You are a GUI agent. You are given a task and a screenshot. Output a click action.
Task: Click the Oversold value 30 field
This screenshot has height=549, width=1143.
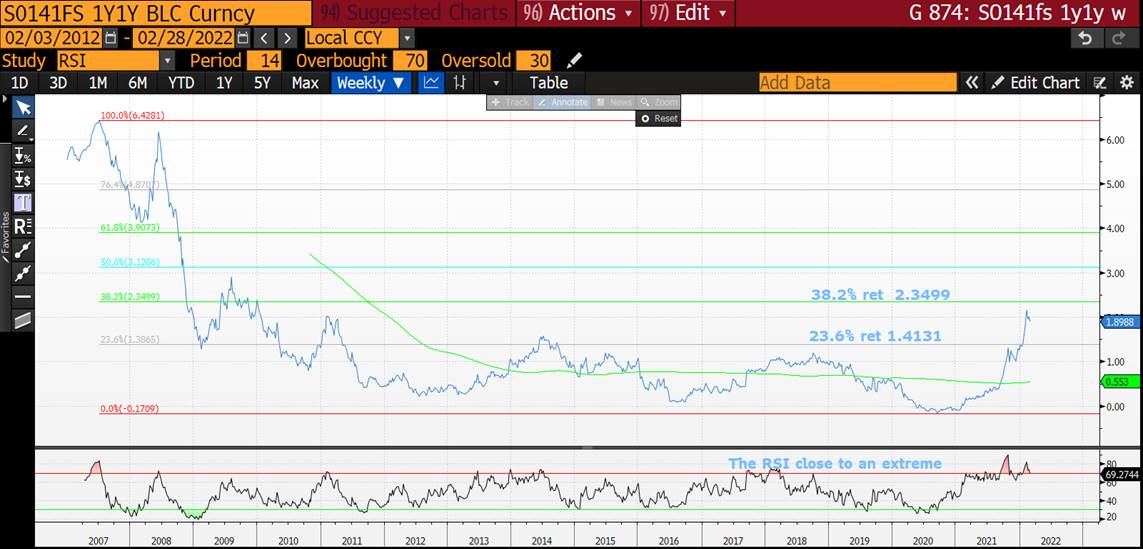[534, 61]
